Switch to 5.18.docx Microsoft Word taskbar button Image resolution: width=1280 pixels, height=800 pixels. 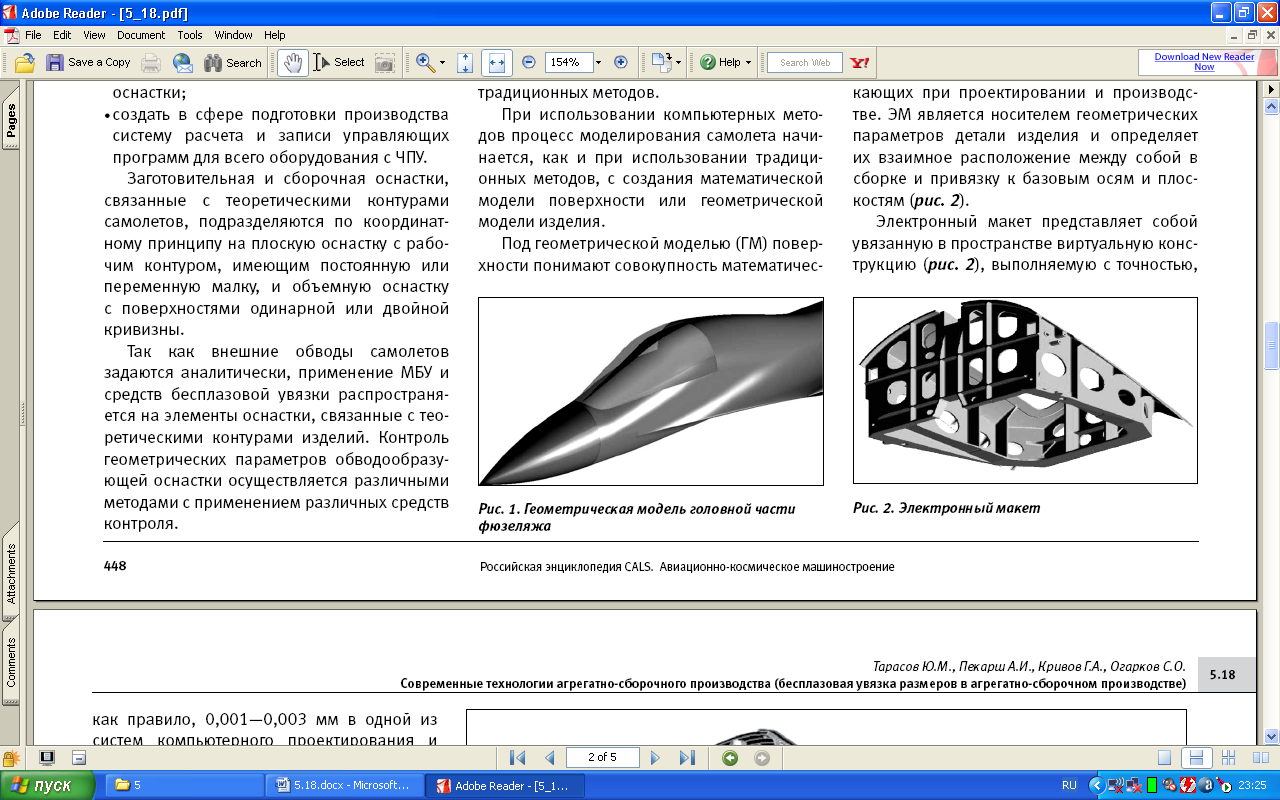pyautogui.click(x=346, y=785)
